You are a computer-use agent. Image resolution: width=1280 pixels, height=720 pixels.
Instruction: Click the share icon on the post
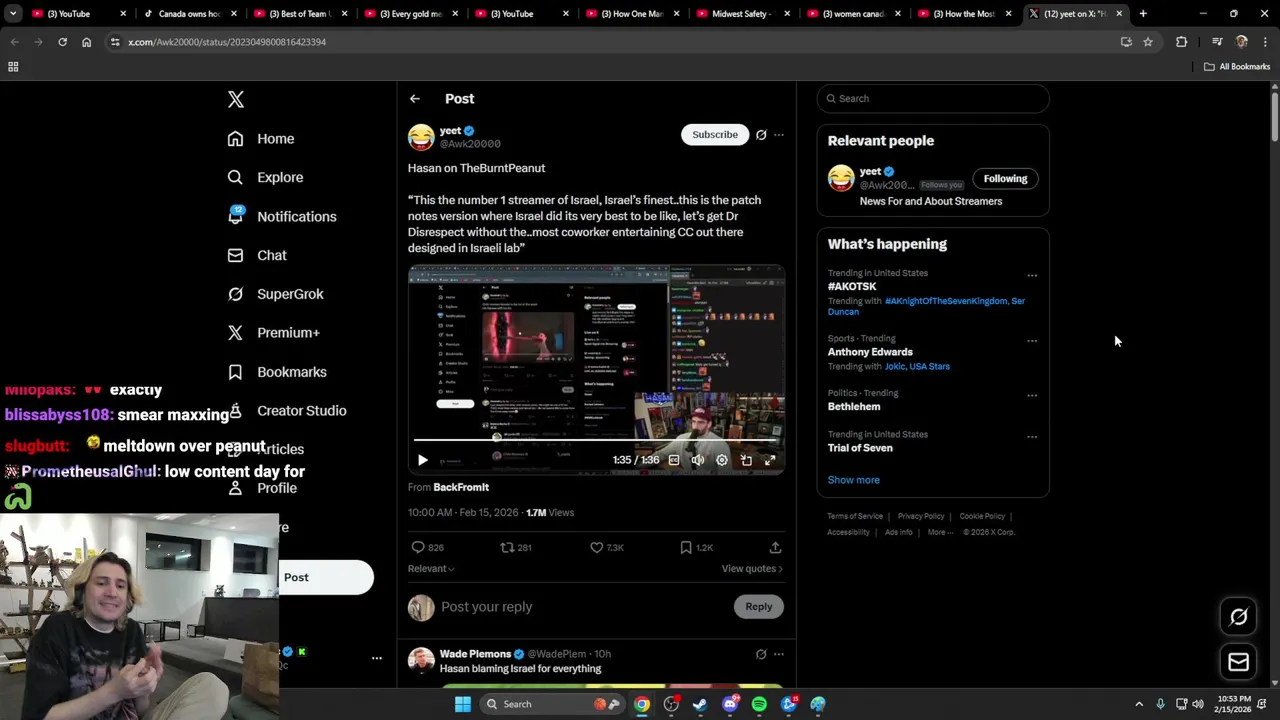coord(775,548)
